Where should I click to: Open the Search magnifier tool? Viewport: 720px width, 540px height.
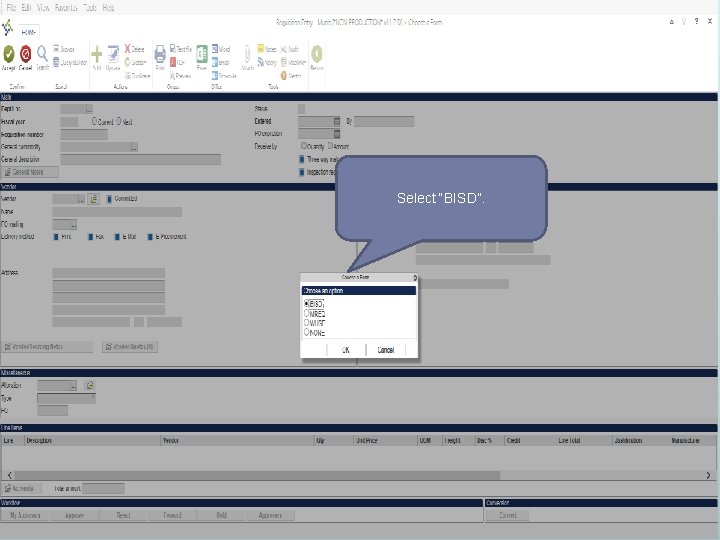pyautogui.click(x=42, y=54)
